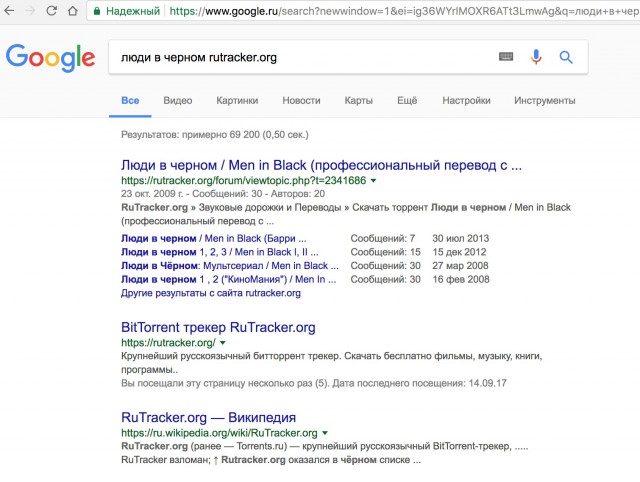Open RuTracker.org — Википедия result

[208, 418]
